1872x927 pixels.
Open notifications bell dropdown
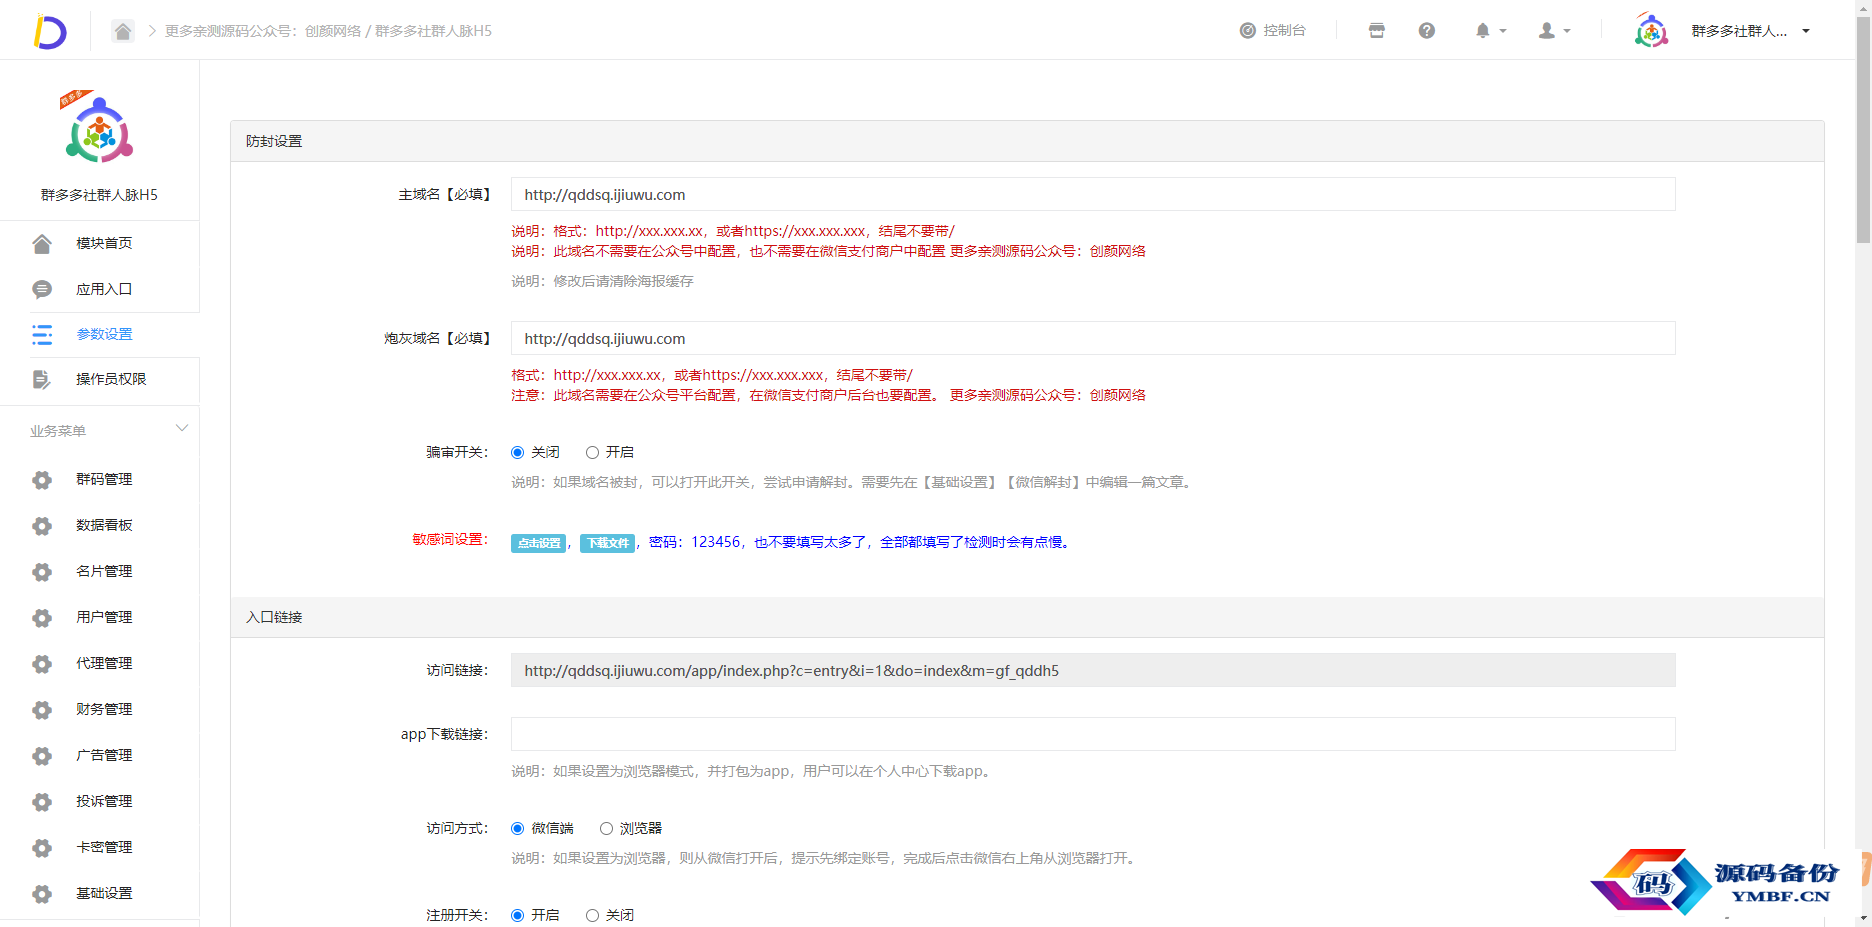click(x=1490, y=31)
